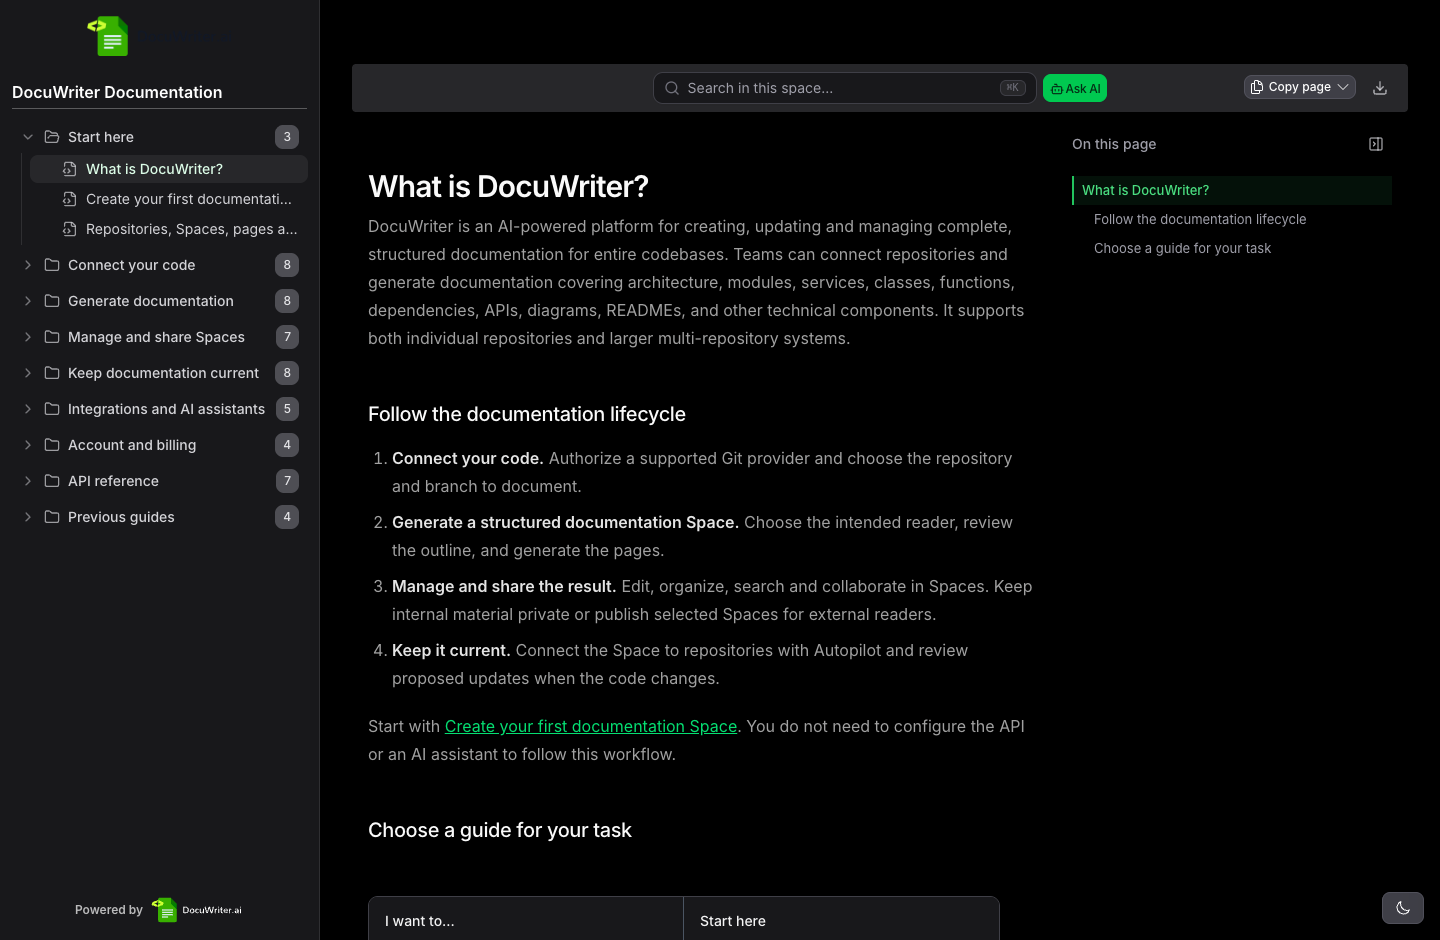Click the On this page heading
This screenshot has height=940, width=1440.
point(1114,144)
